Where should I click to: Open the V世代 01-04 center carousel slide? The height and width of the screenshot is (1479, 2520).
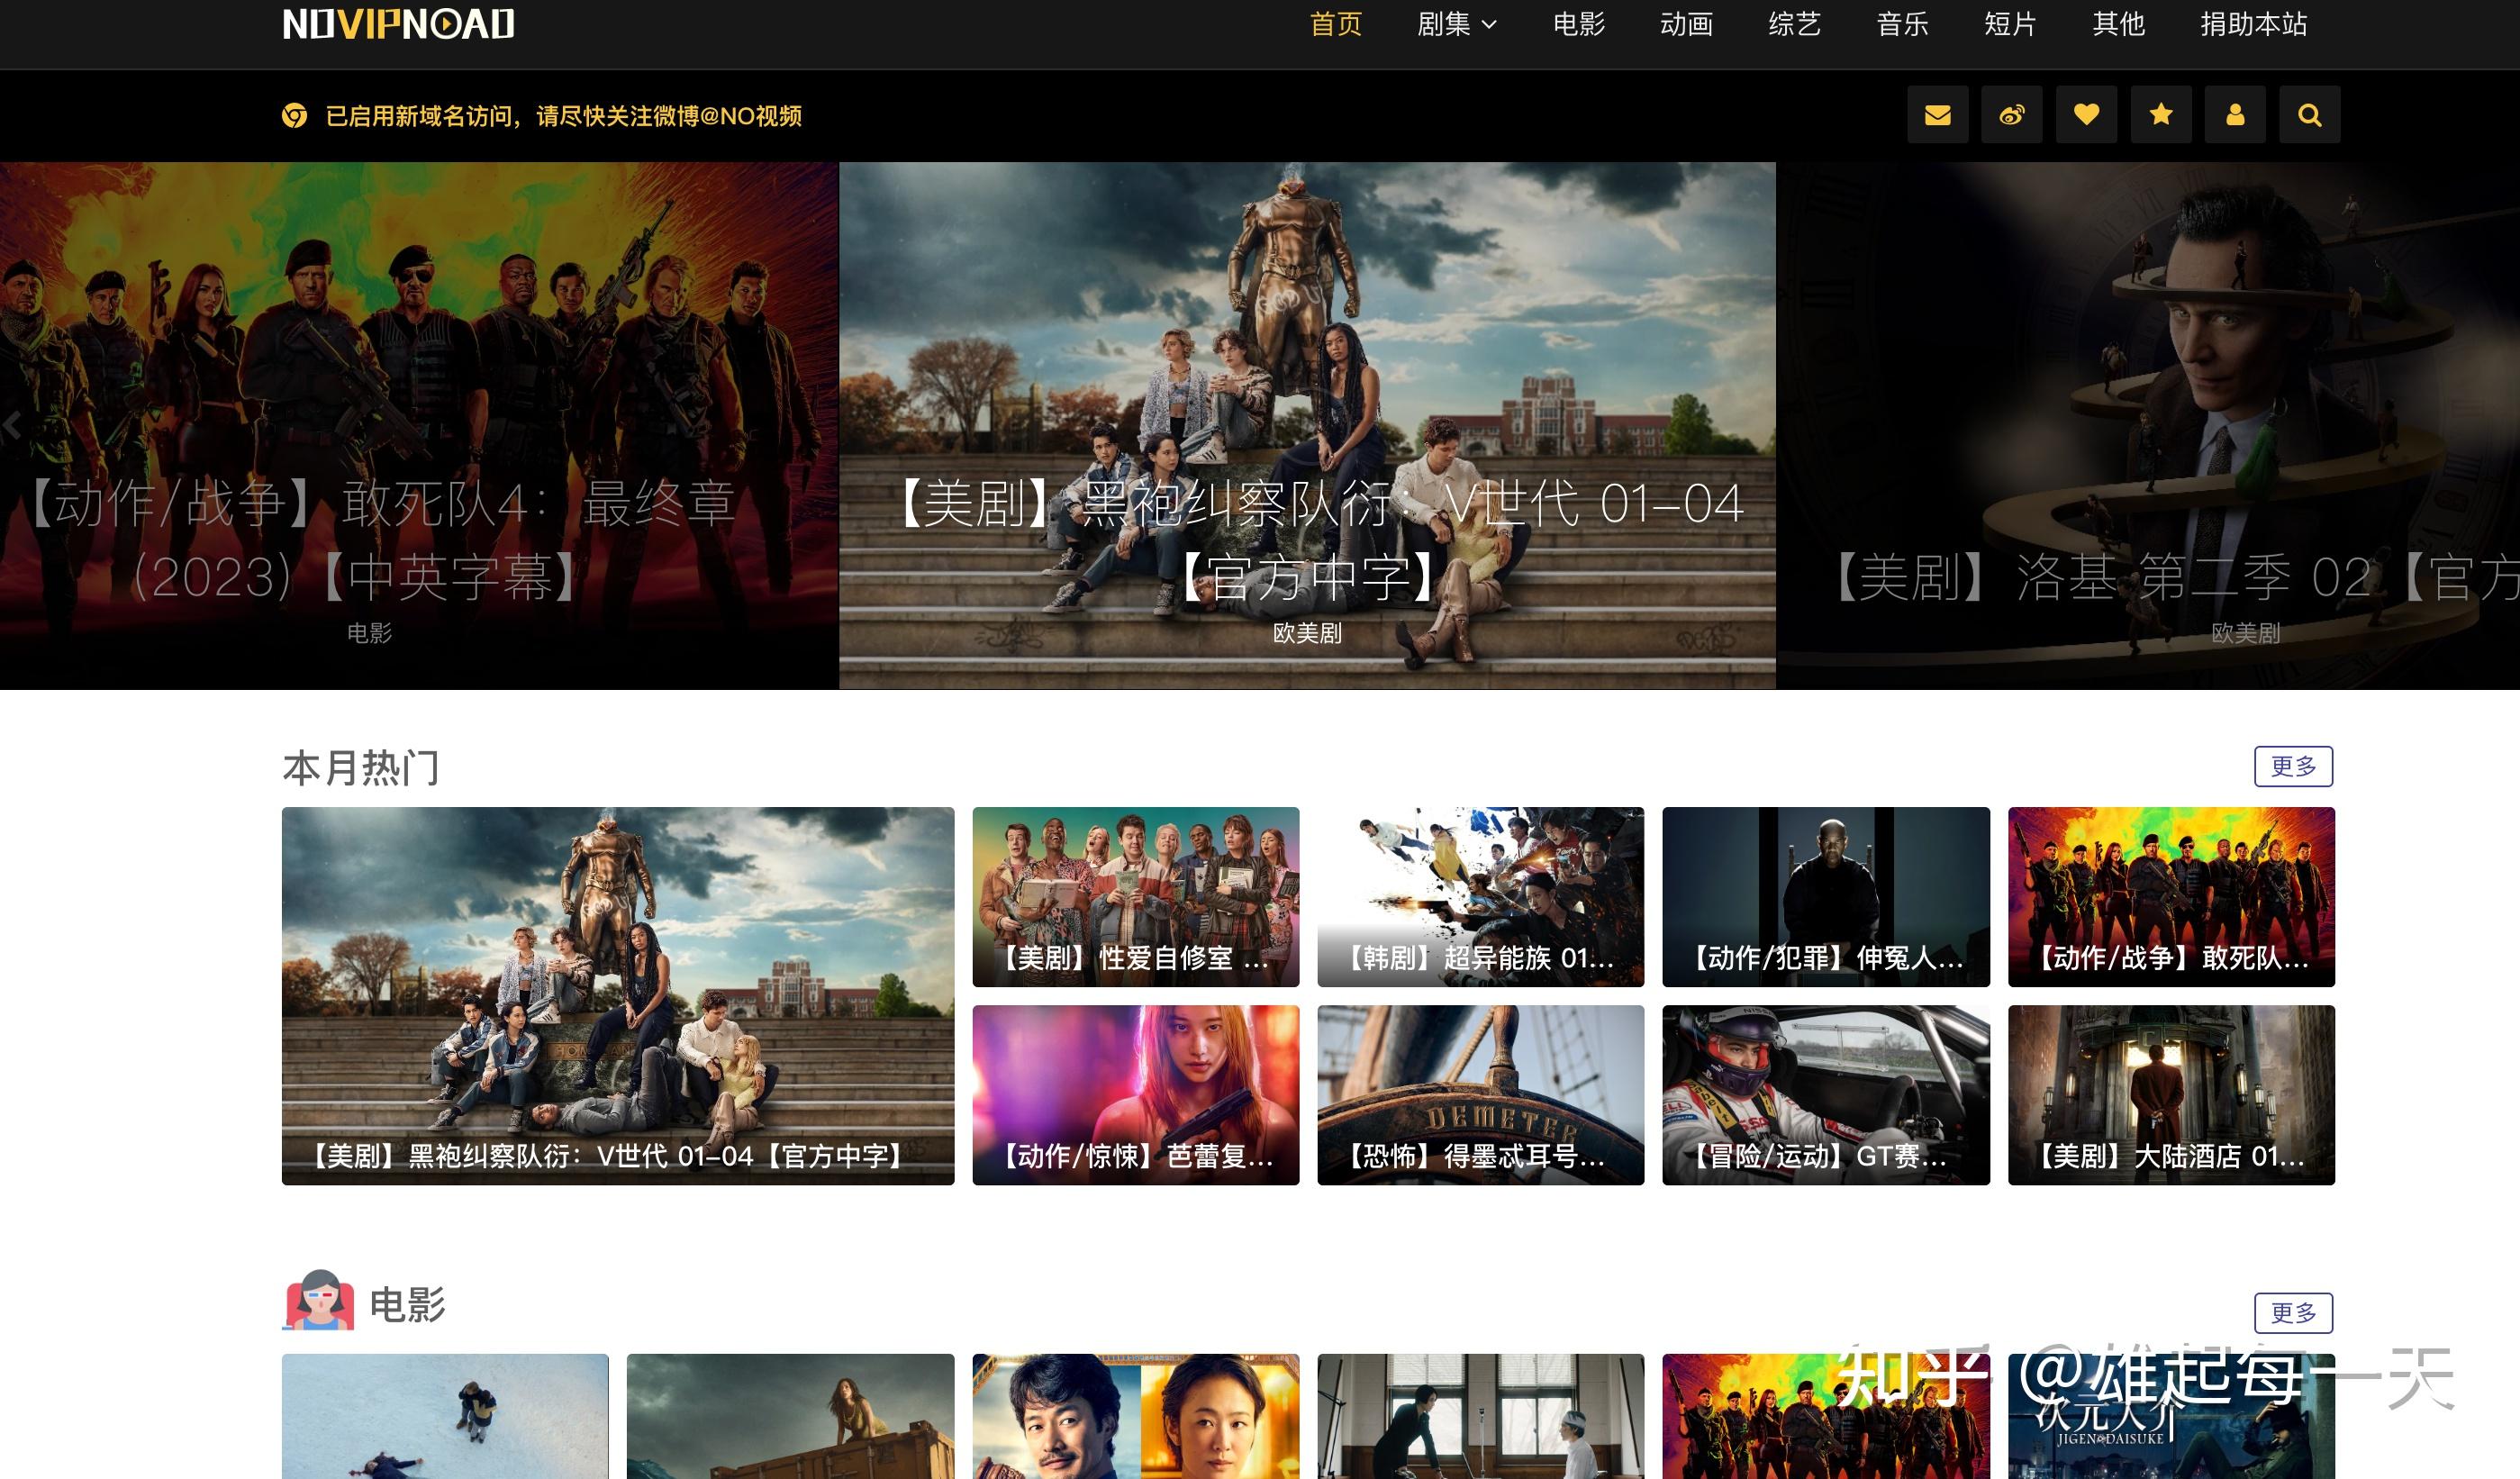1307,426
